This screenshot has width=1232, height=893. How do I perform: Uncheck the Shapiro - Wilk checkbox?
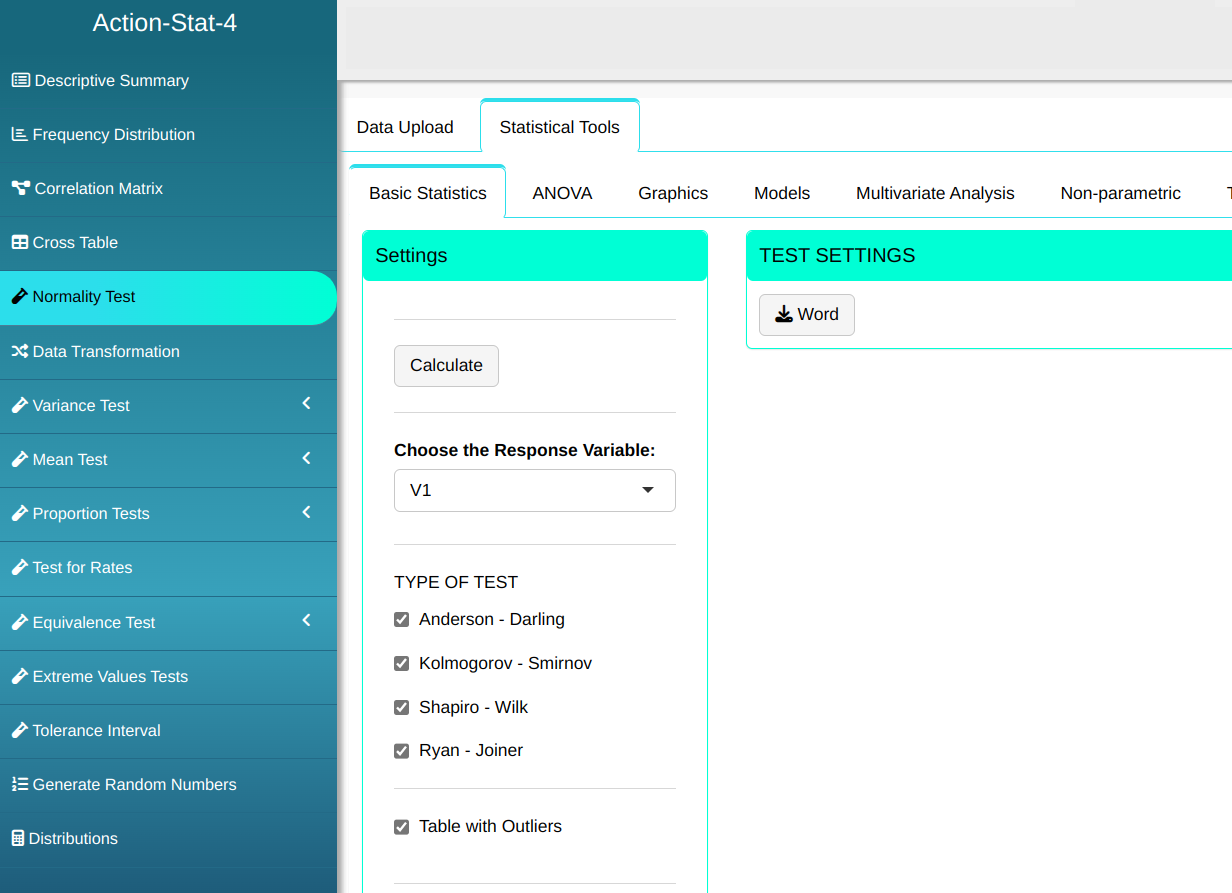[x=402, y=708]
